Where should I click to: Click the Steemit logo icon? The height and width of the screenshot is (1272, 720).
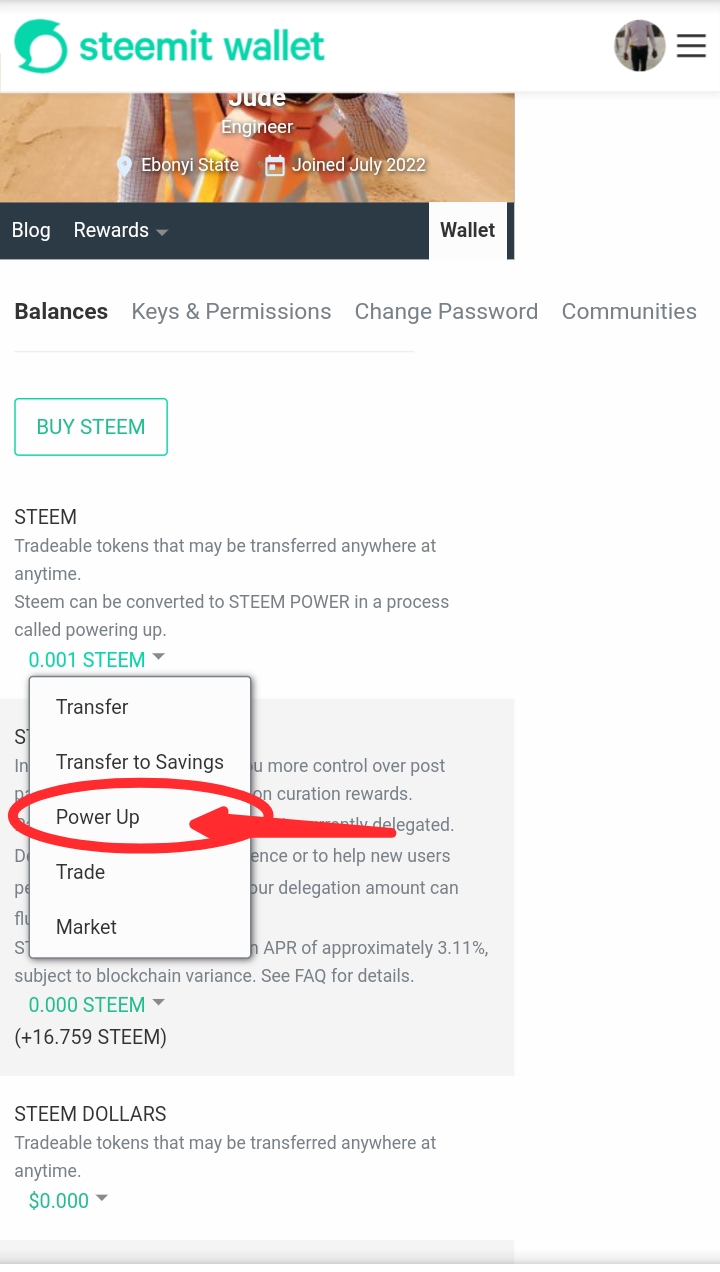coord(41,46)
